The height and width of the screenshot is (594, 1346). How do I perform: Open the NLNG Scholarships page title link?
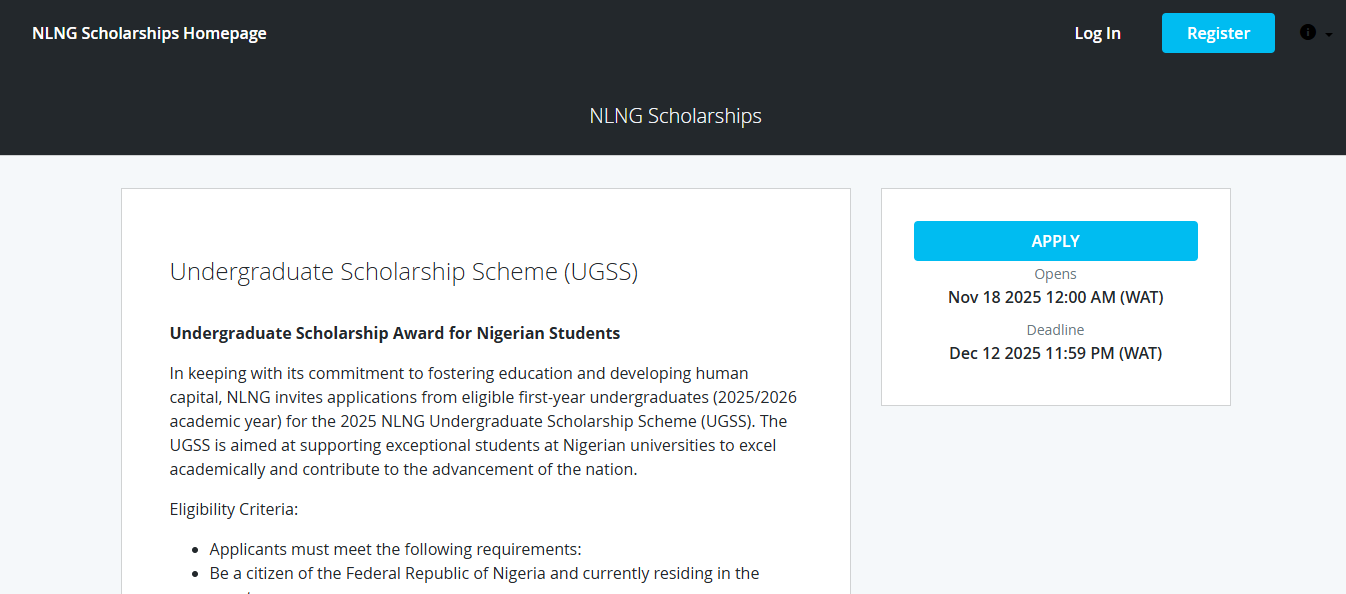point(675,115)
